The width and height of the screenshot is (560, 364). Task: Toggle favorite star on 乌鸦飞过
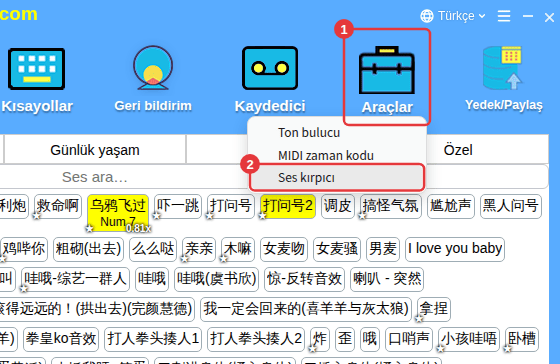coord(89,228)
